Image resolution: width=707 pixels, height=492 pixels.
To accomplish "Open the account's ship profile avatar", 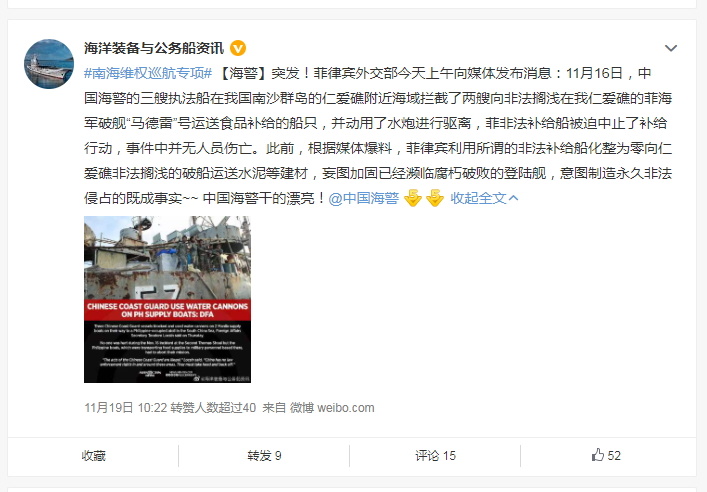I will [49, 64].
